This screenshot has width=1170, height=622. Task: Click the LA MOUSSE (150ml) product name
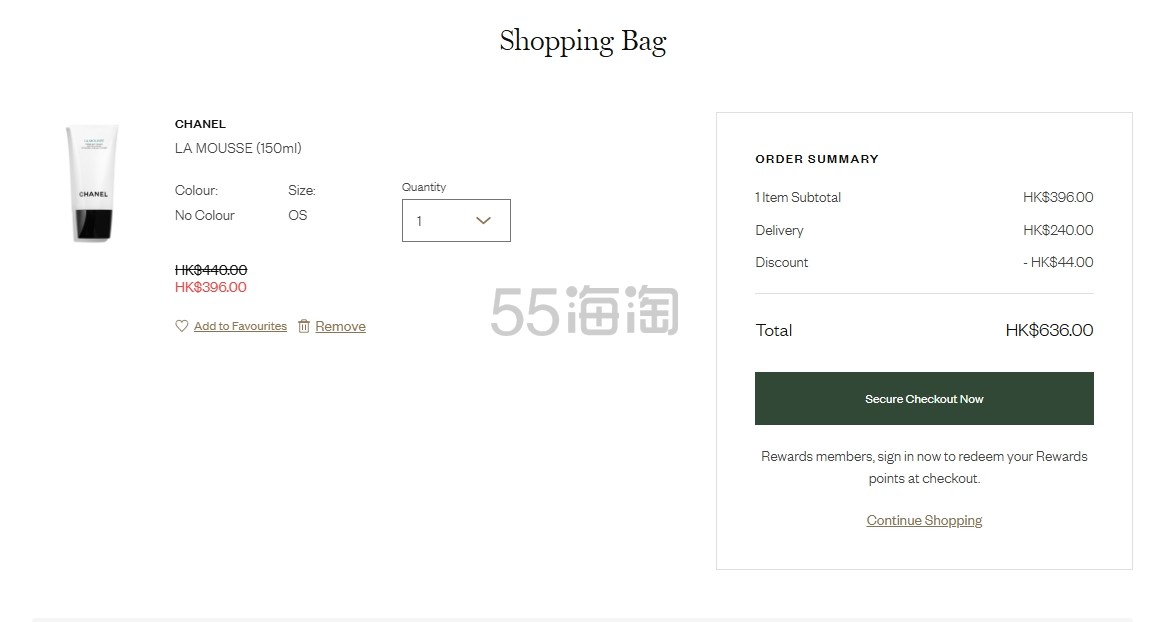(x=238, y=148)
